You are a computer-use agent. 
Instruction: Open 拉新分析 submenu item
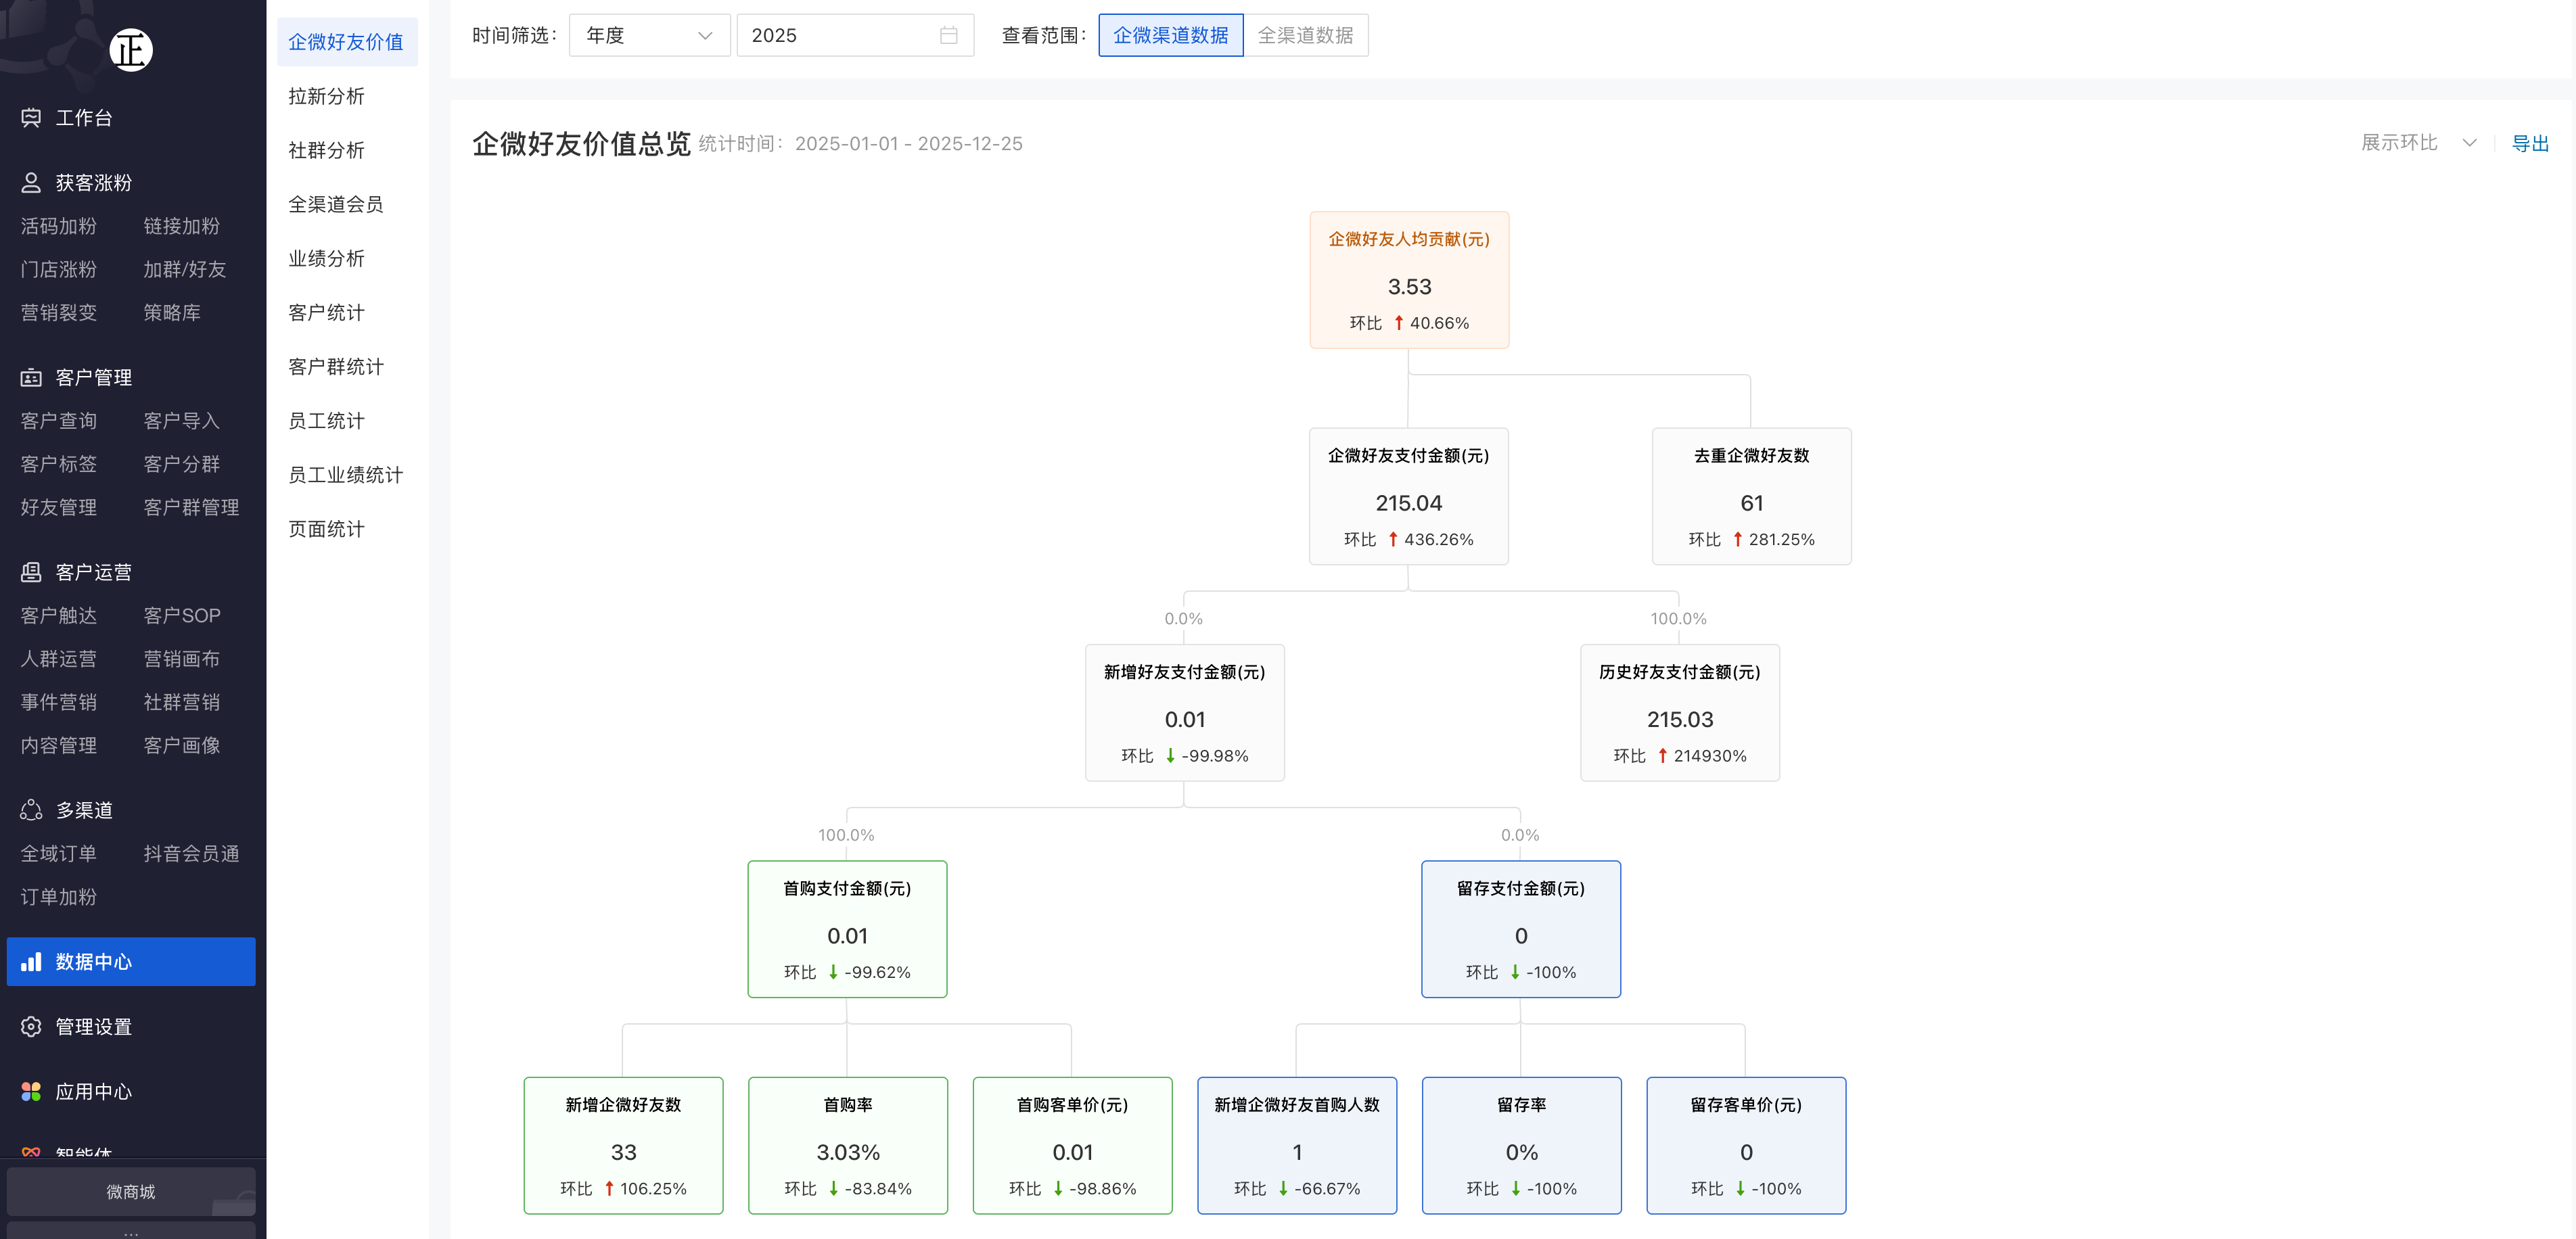[326, 97]
